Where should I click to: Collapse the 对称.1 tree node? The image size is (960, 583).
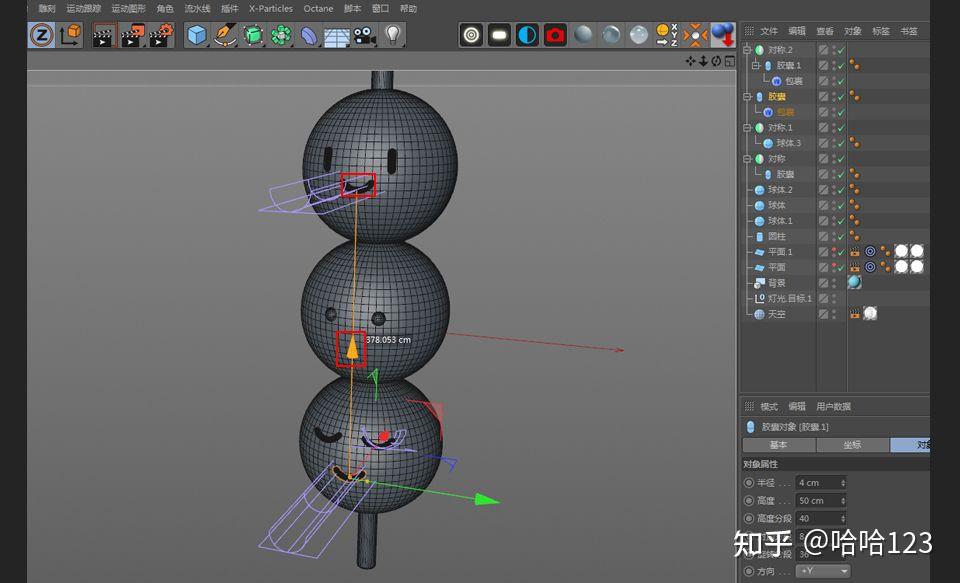[x=747, y=128]
